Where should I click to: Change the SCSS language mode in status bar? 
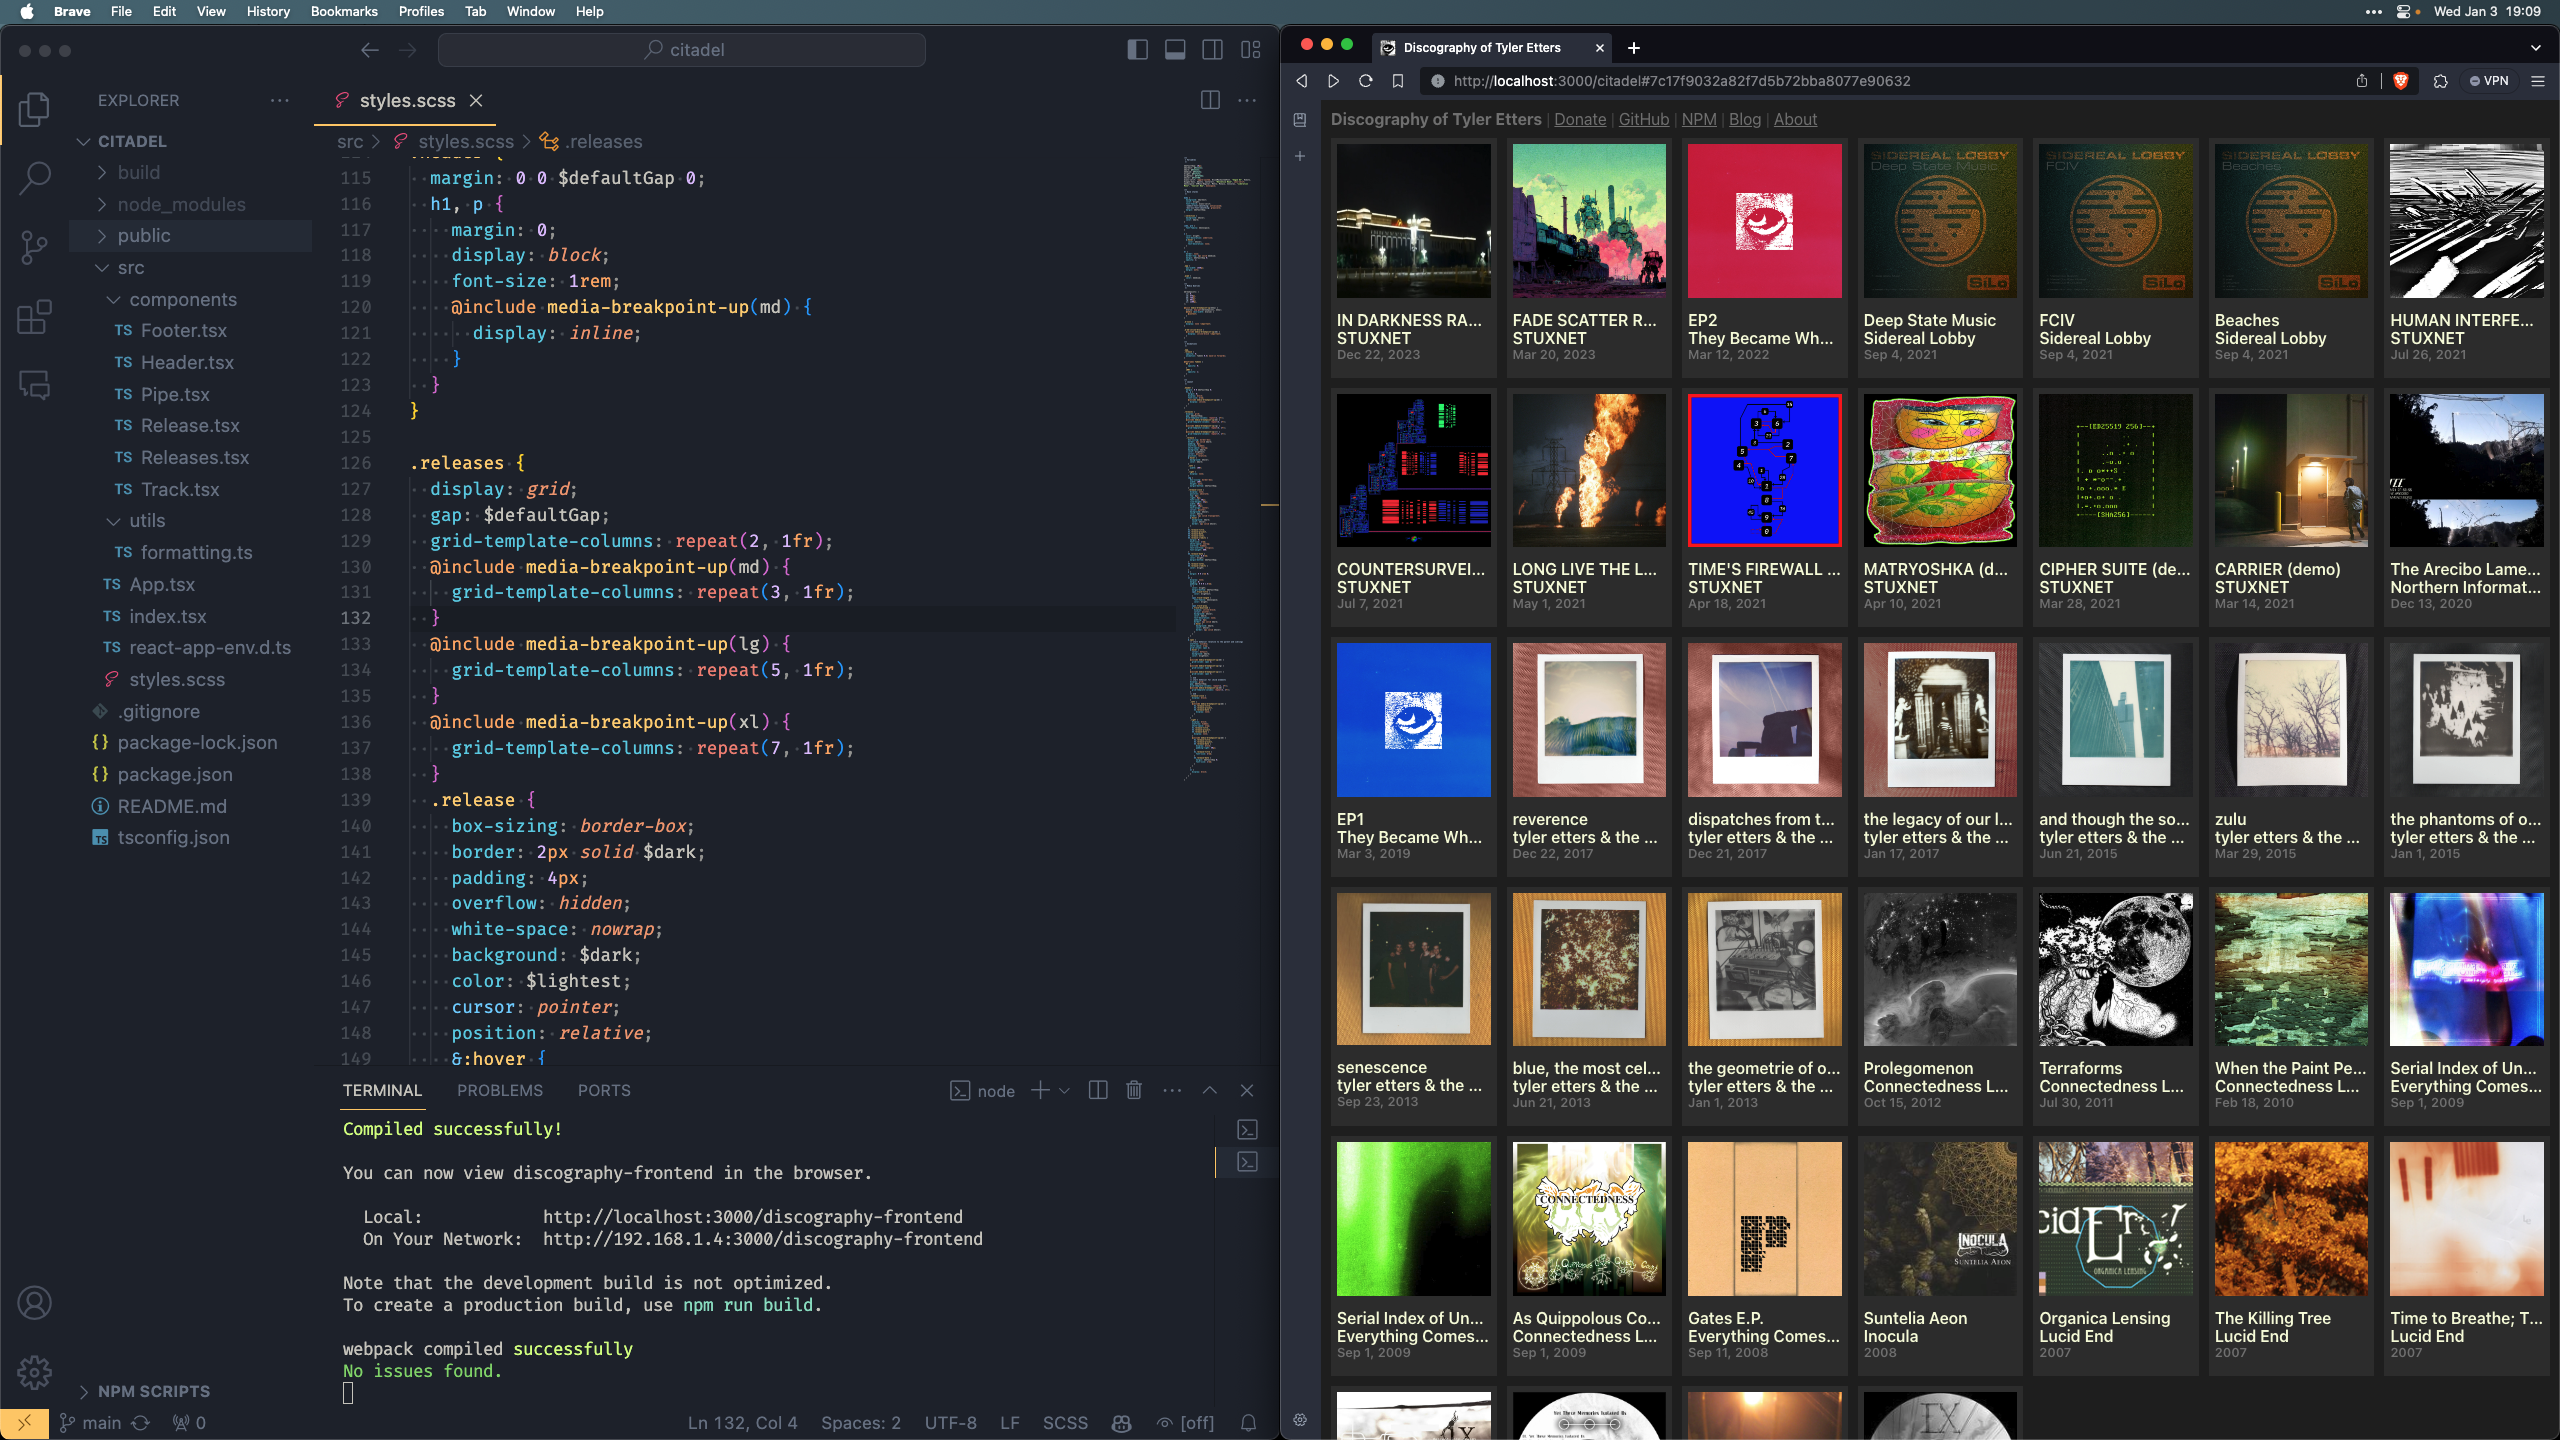pyautogui.click(x=1065, y=1423)
